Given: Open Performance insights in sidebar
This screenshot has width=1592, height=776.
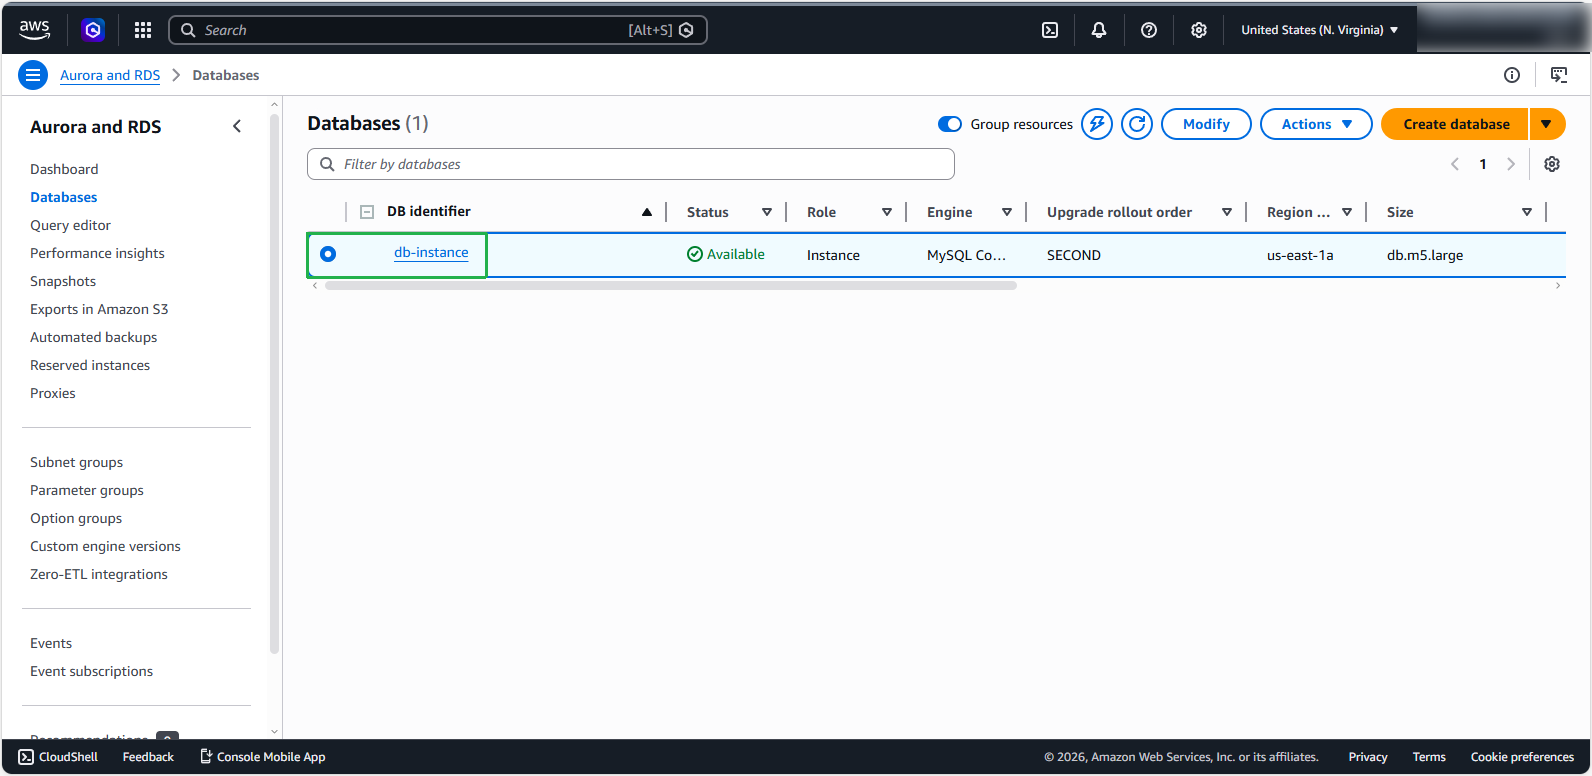Looking at the screenshot, I should tap(97, 253).
